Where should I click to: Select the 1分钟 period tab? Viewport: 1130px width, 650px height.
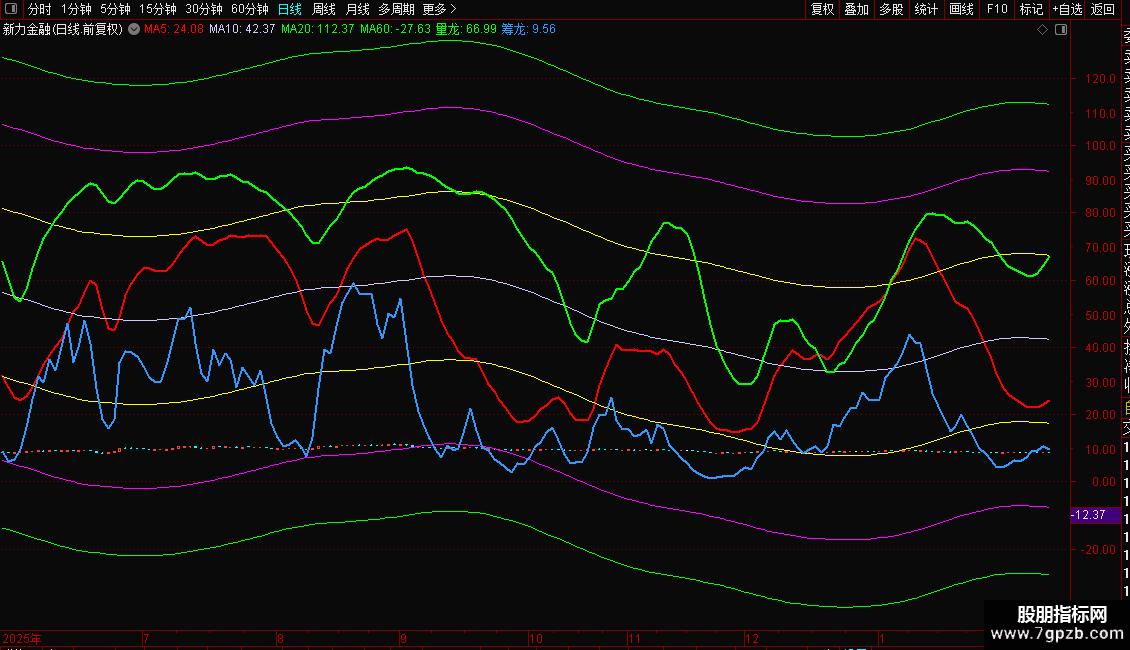coord(76,9)
